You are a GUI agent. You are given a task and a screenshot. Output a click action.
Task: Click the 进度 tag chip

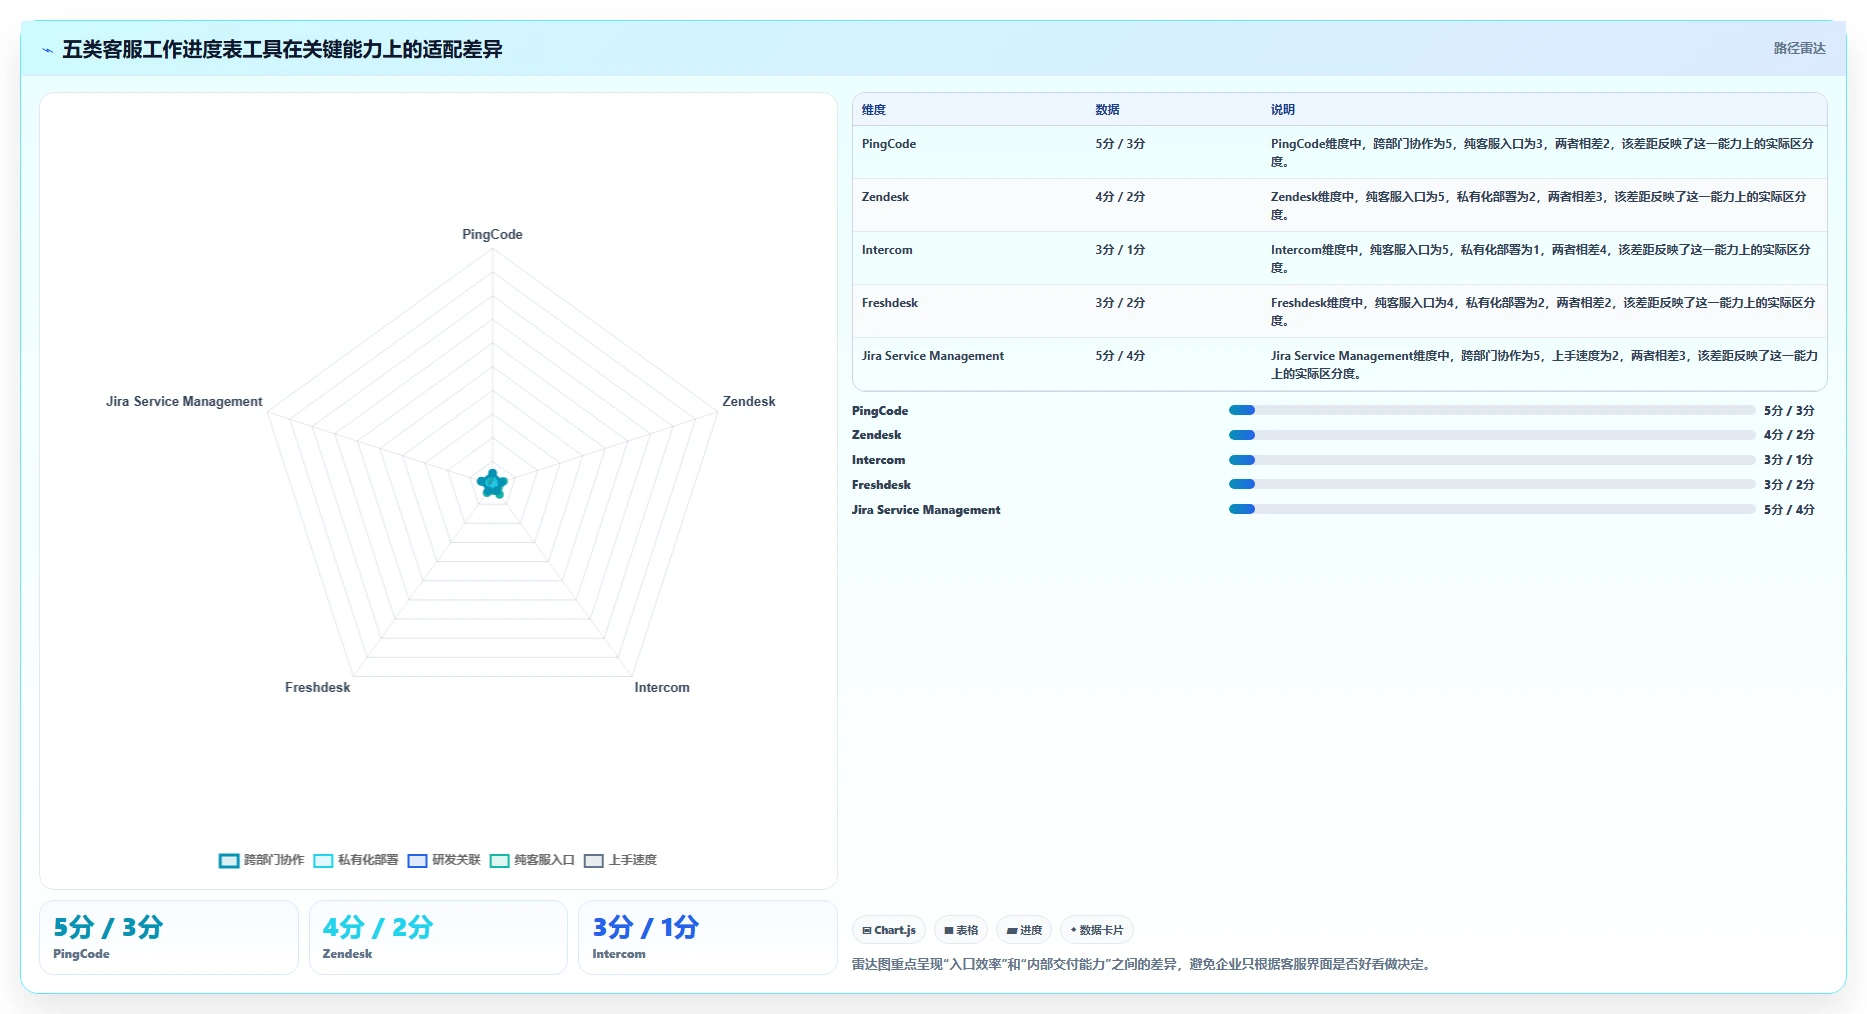pos(1024,930)
